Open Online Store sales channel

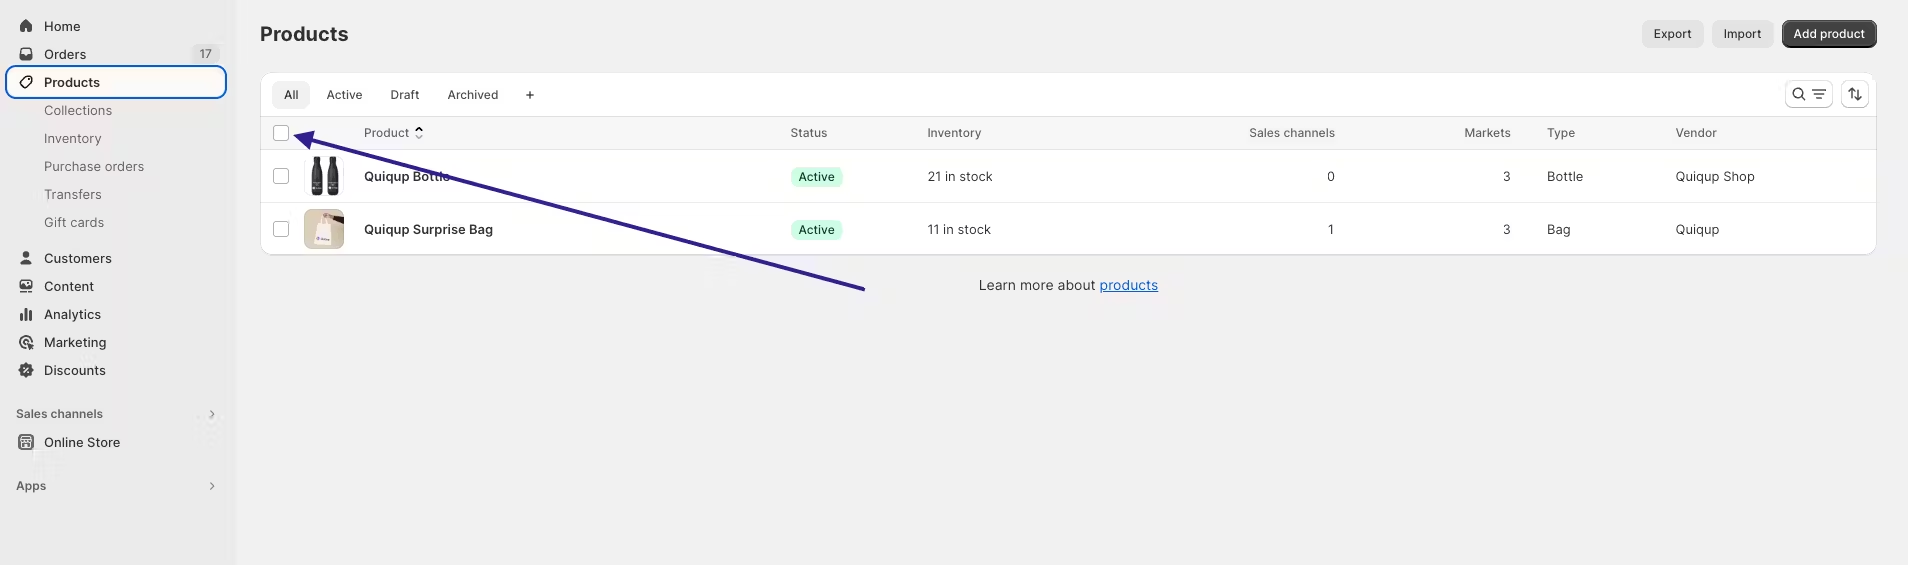[x=82, y=442]
